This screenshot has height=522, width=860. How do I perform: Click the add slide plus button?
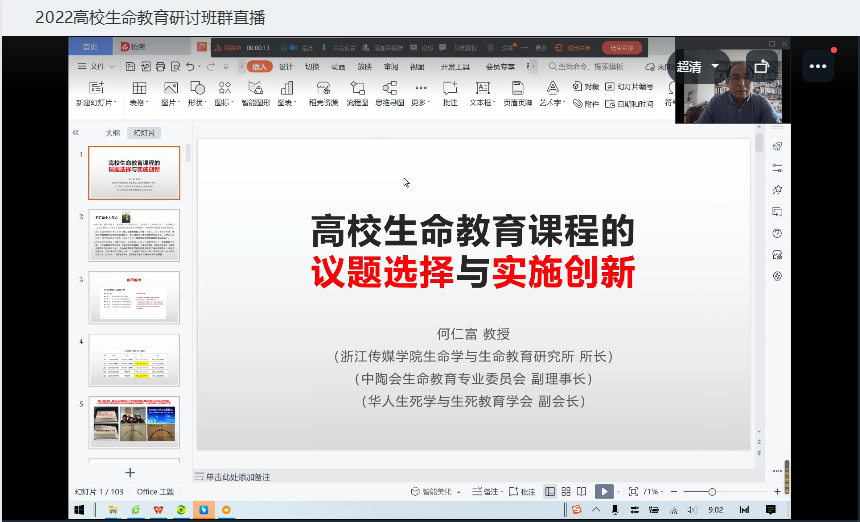129,472
